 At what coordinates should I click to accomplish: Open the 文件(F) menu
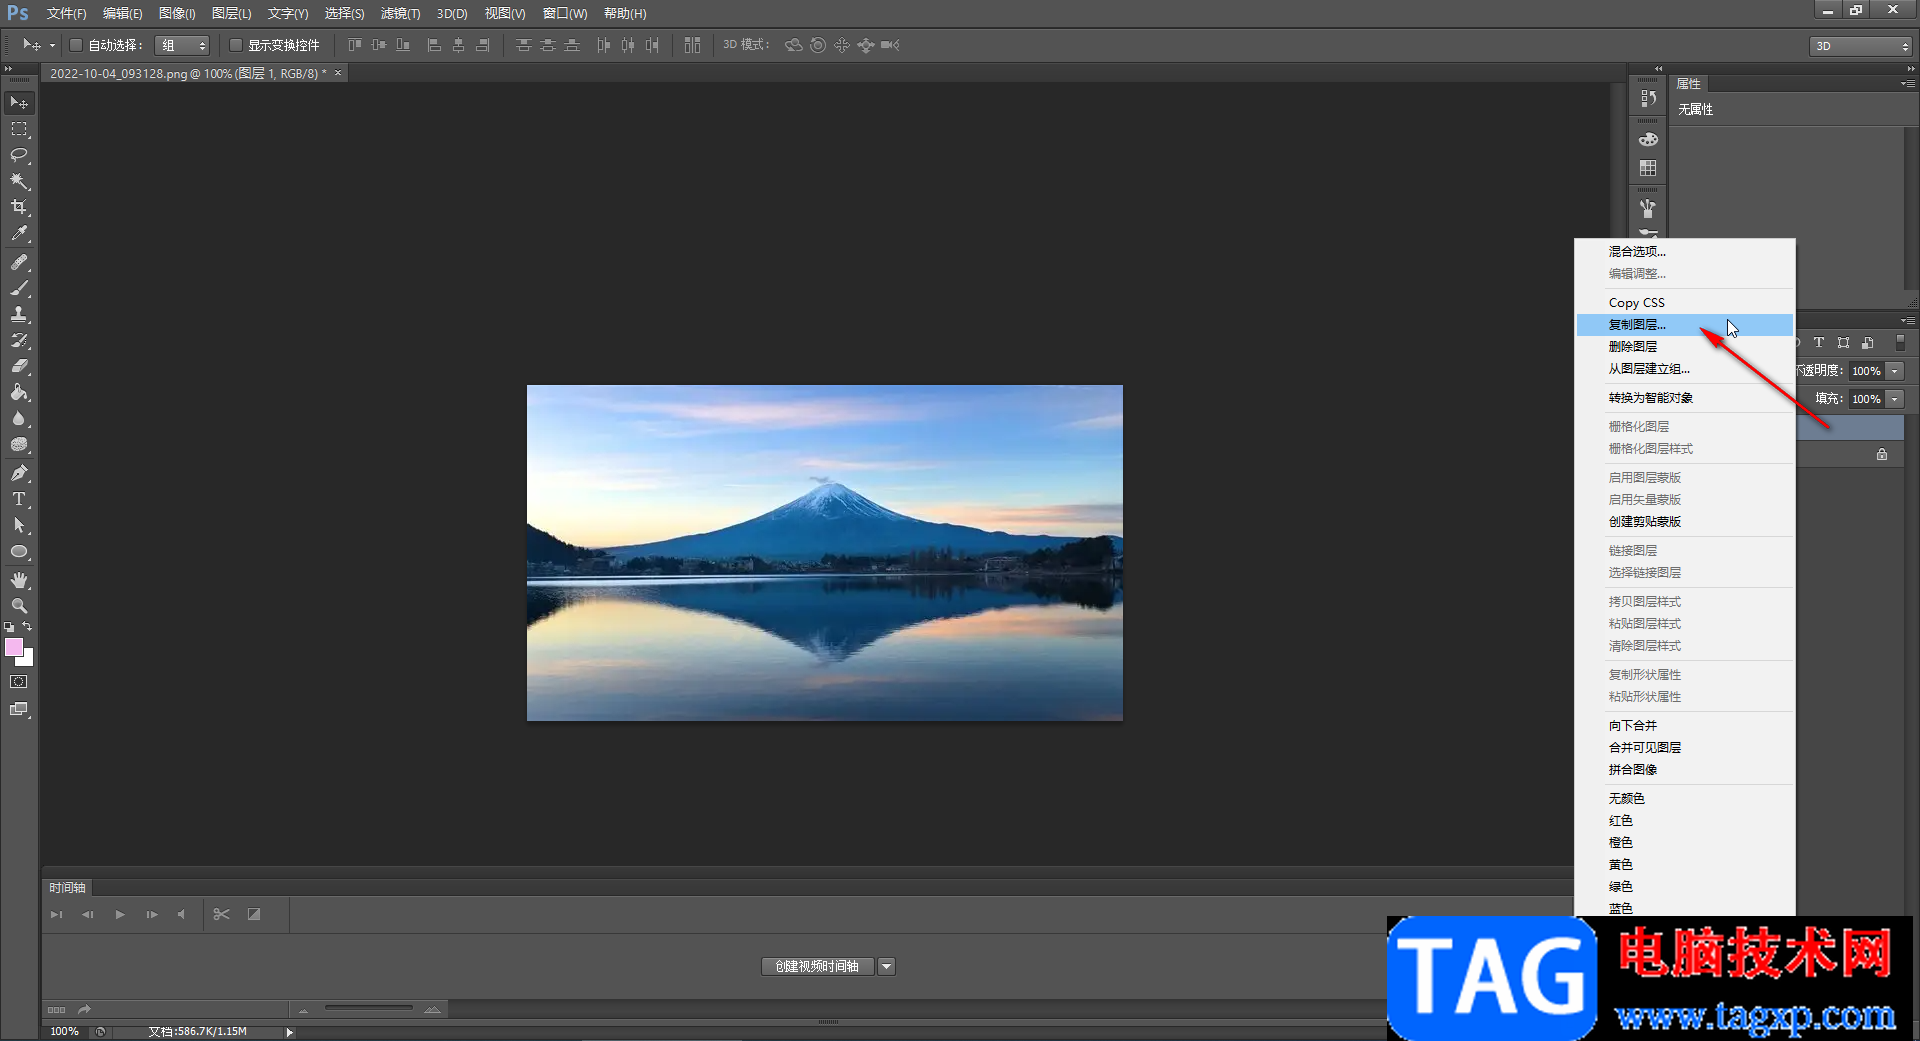[x=66, y=13]
